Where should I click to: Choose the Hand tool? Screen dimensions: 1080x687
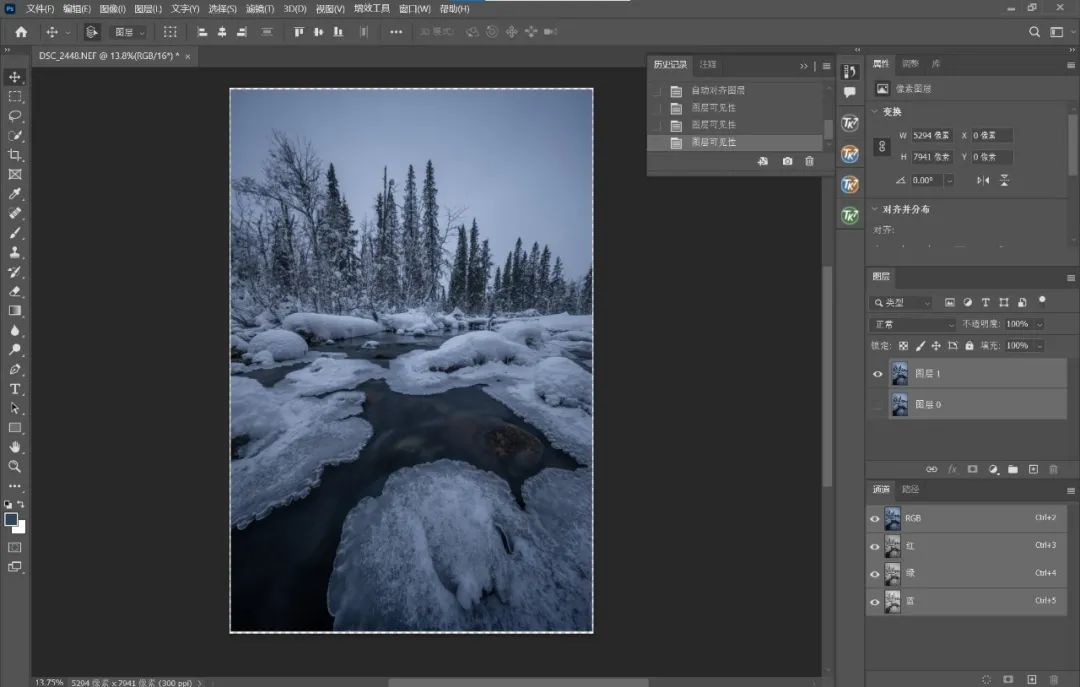coord(15,447)
